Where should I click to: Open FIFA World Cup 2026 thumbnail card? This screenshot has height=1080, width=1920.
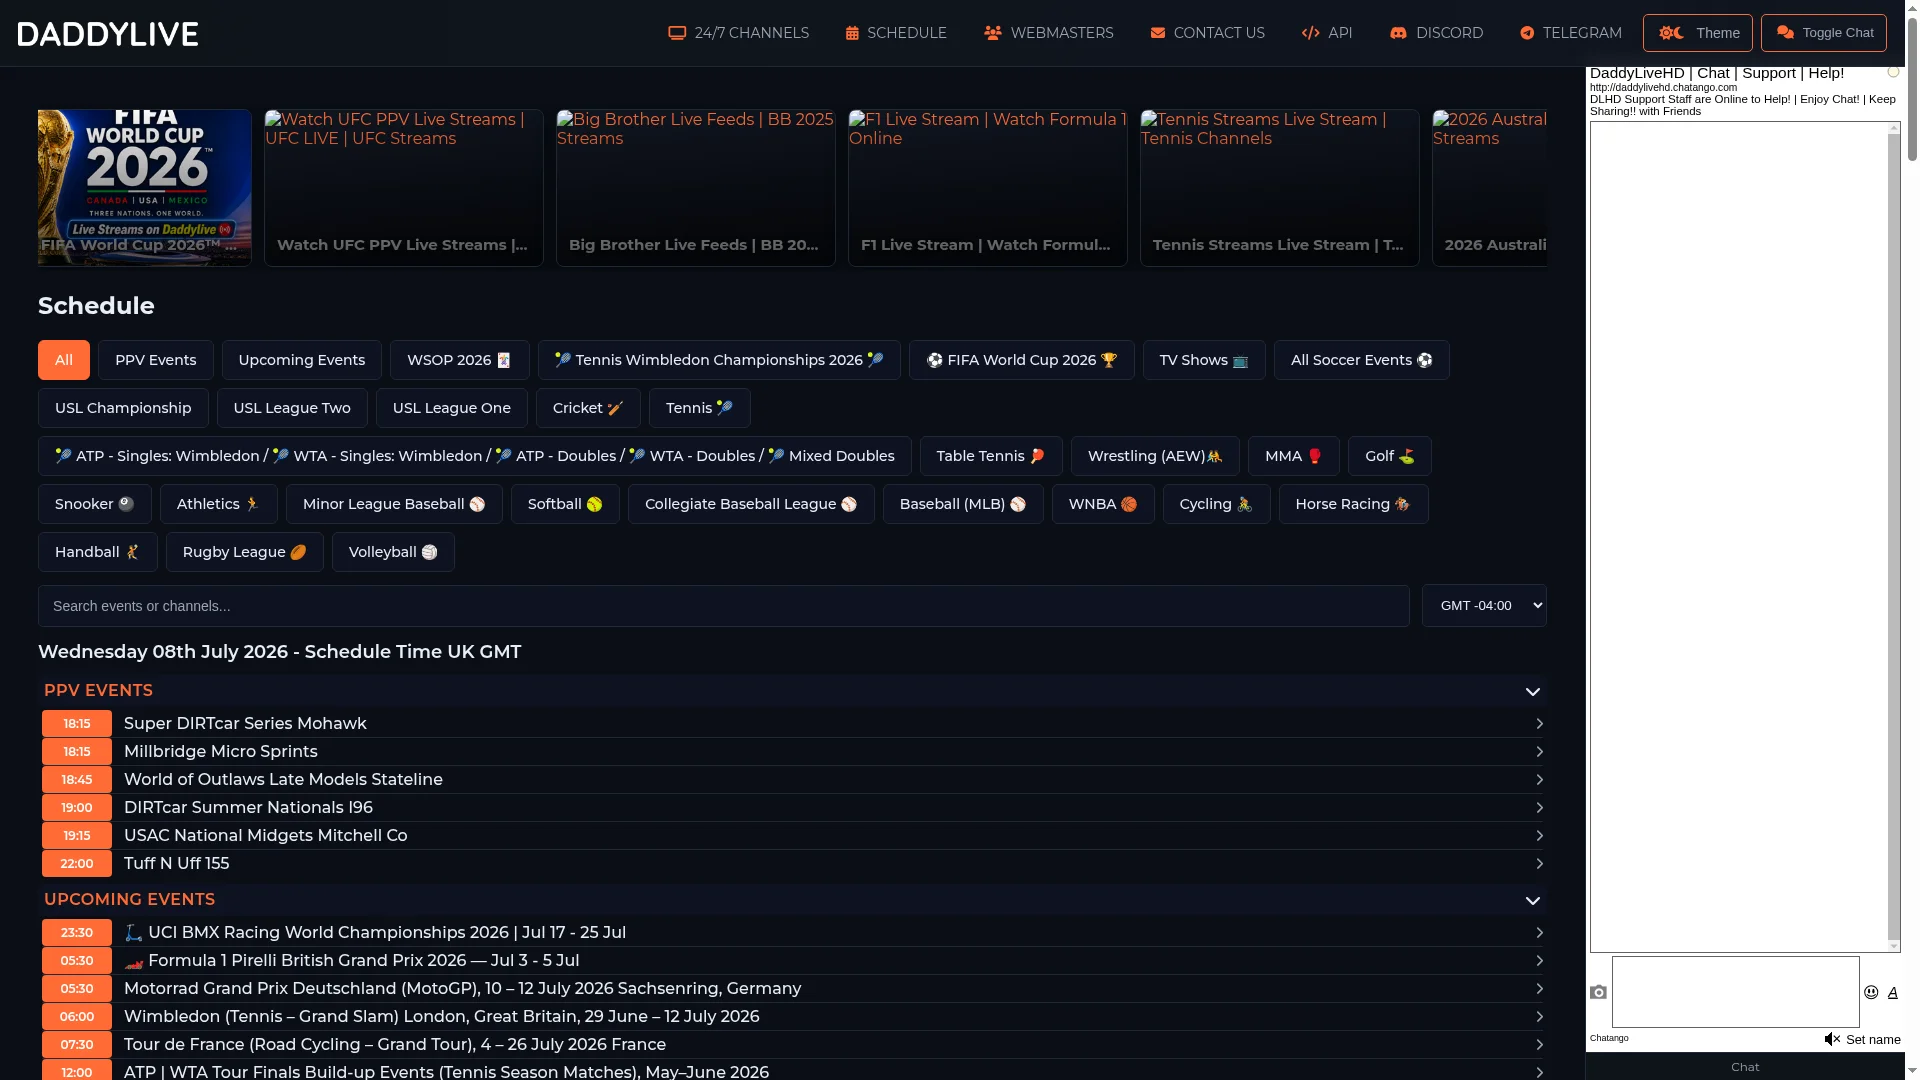(145, 188)
